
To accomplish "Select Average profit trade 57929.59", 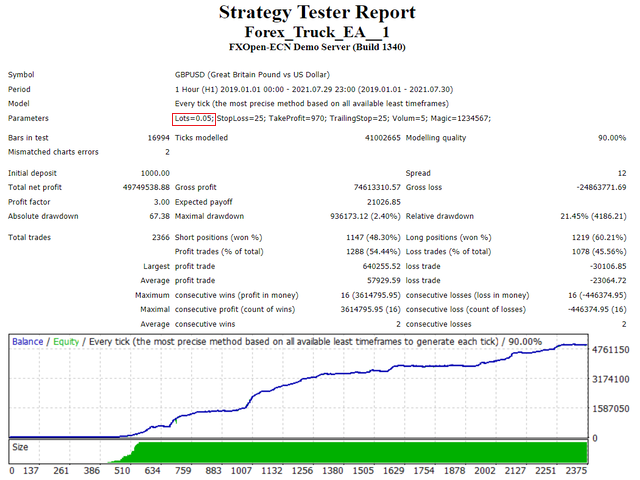I will [x=384, y=281].
